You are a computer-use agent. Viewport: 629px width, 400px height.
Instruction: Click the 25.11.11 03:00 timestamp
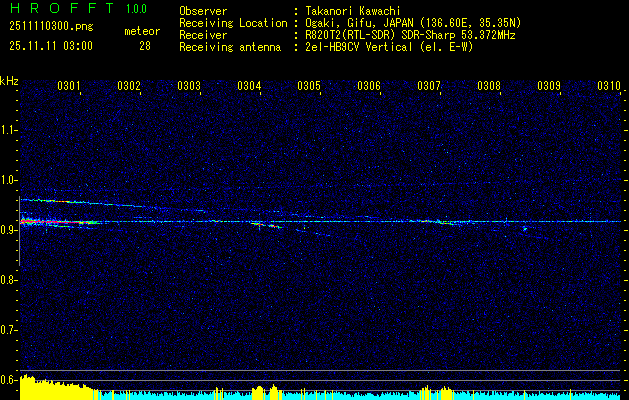click(50, 46)
